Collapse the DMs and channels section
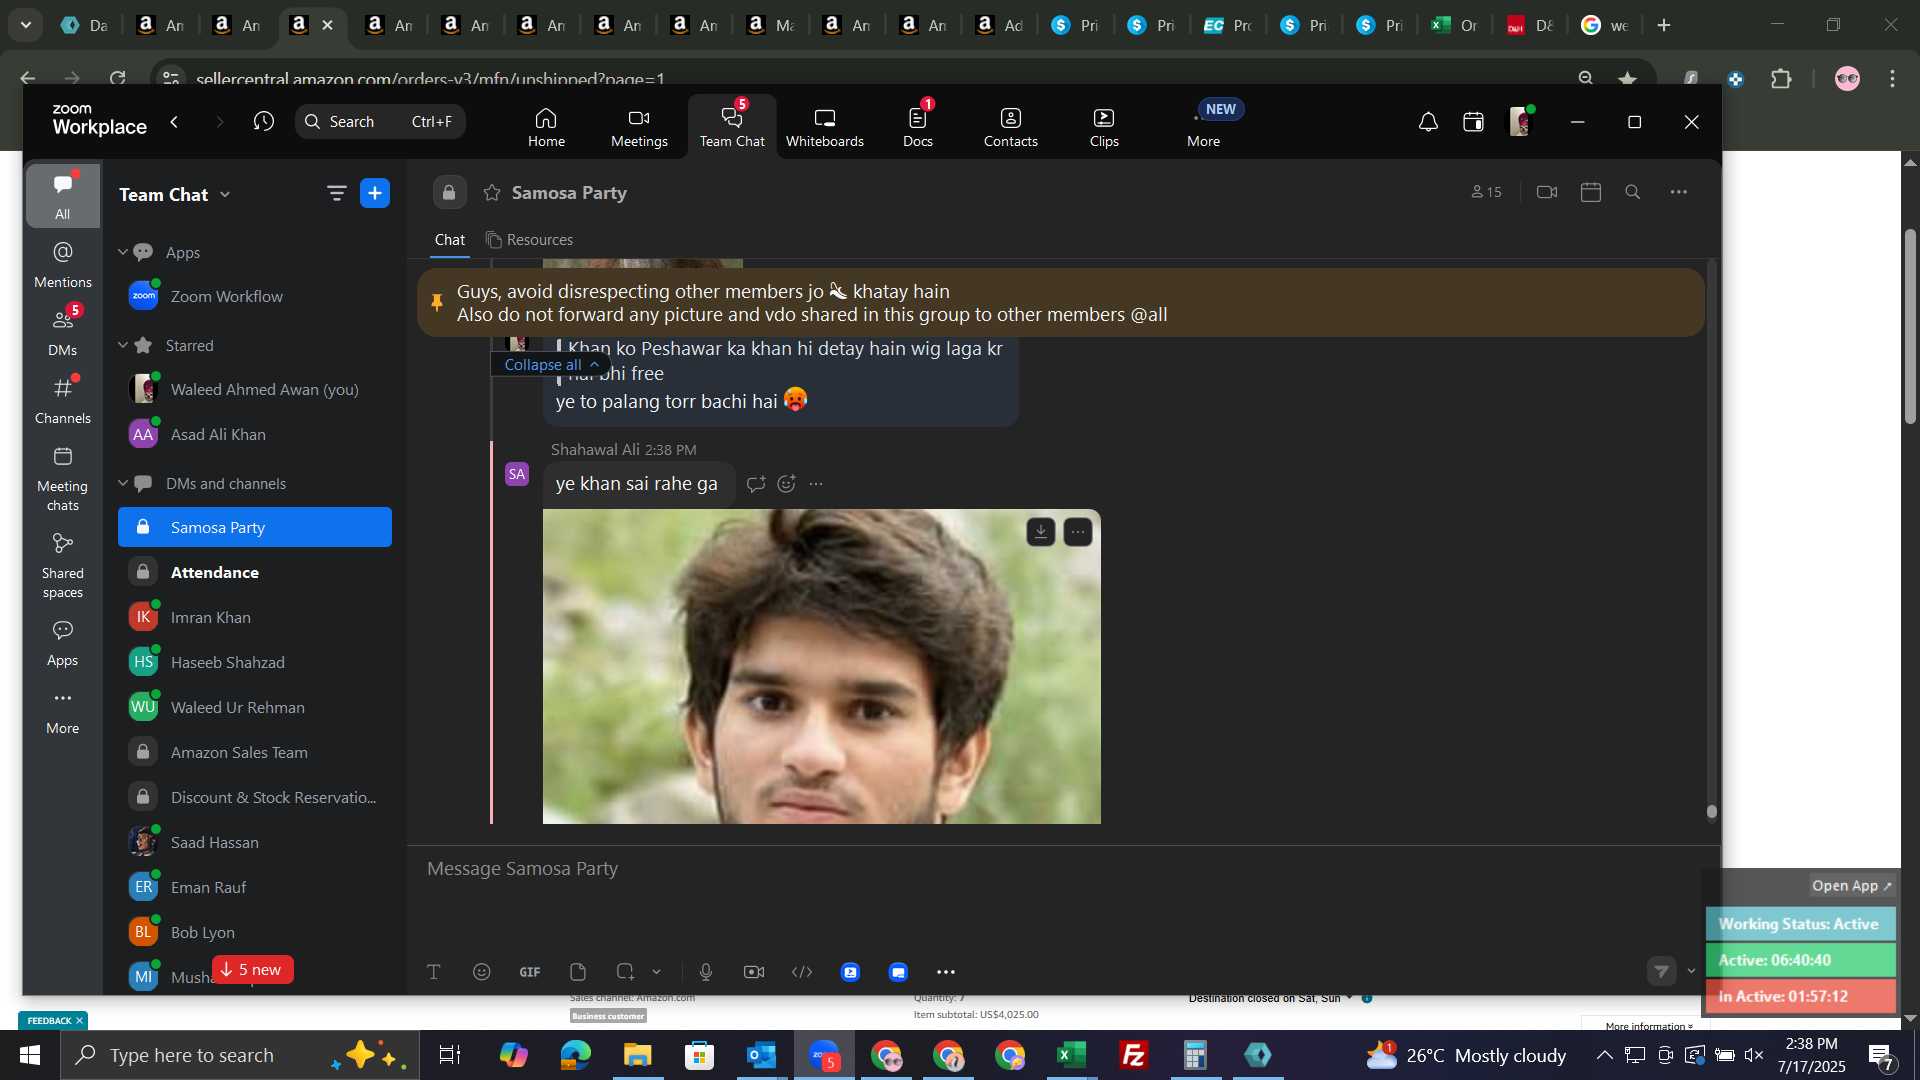This screenshot has width=1920, height=1080. 123,483
